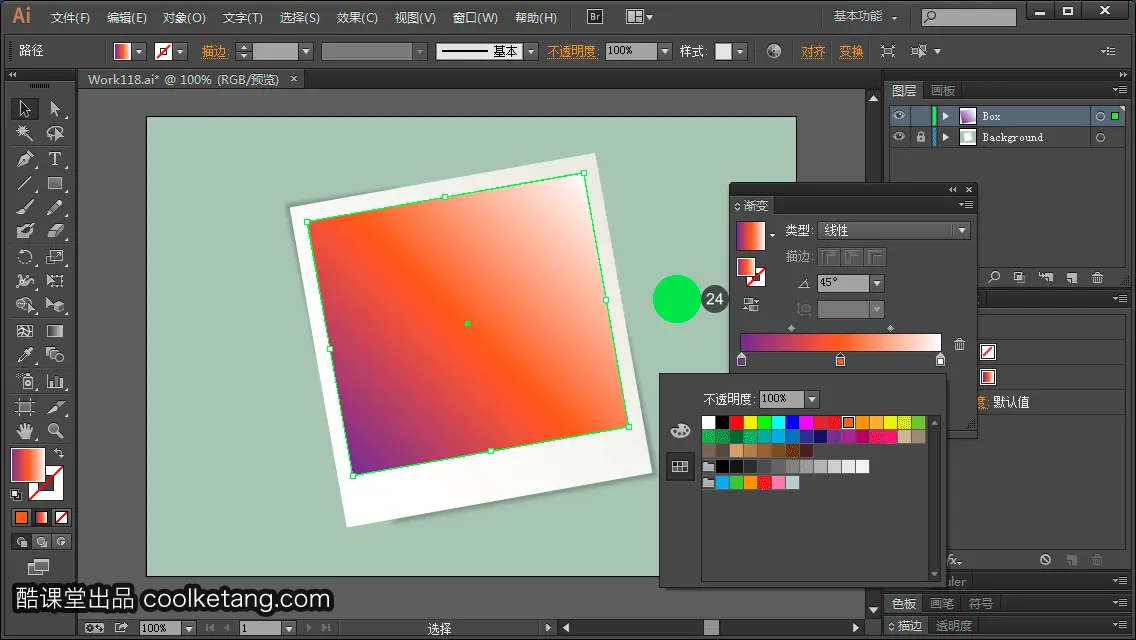Select the orange middle gradient stop
1136x640 pixels.
pyautogui.click(x=840, y=360)
